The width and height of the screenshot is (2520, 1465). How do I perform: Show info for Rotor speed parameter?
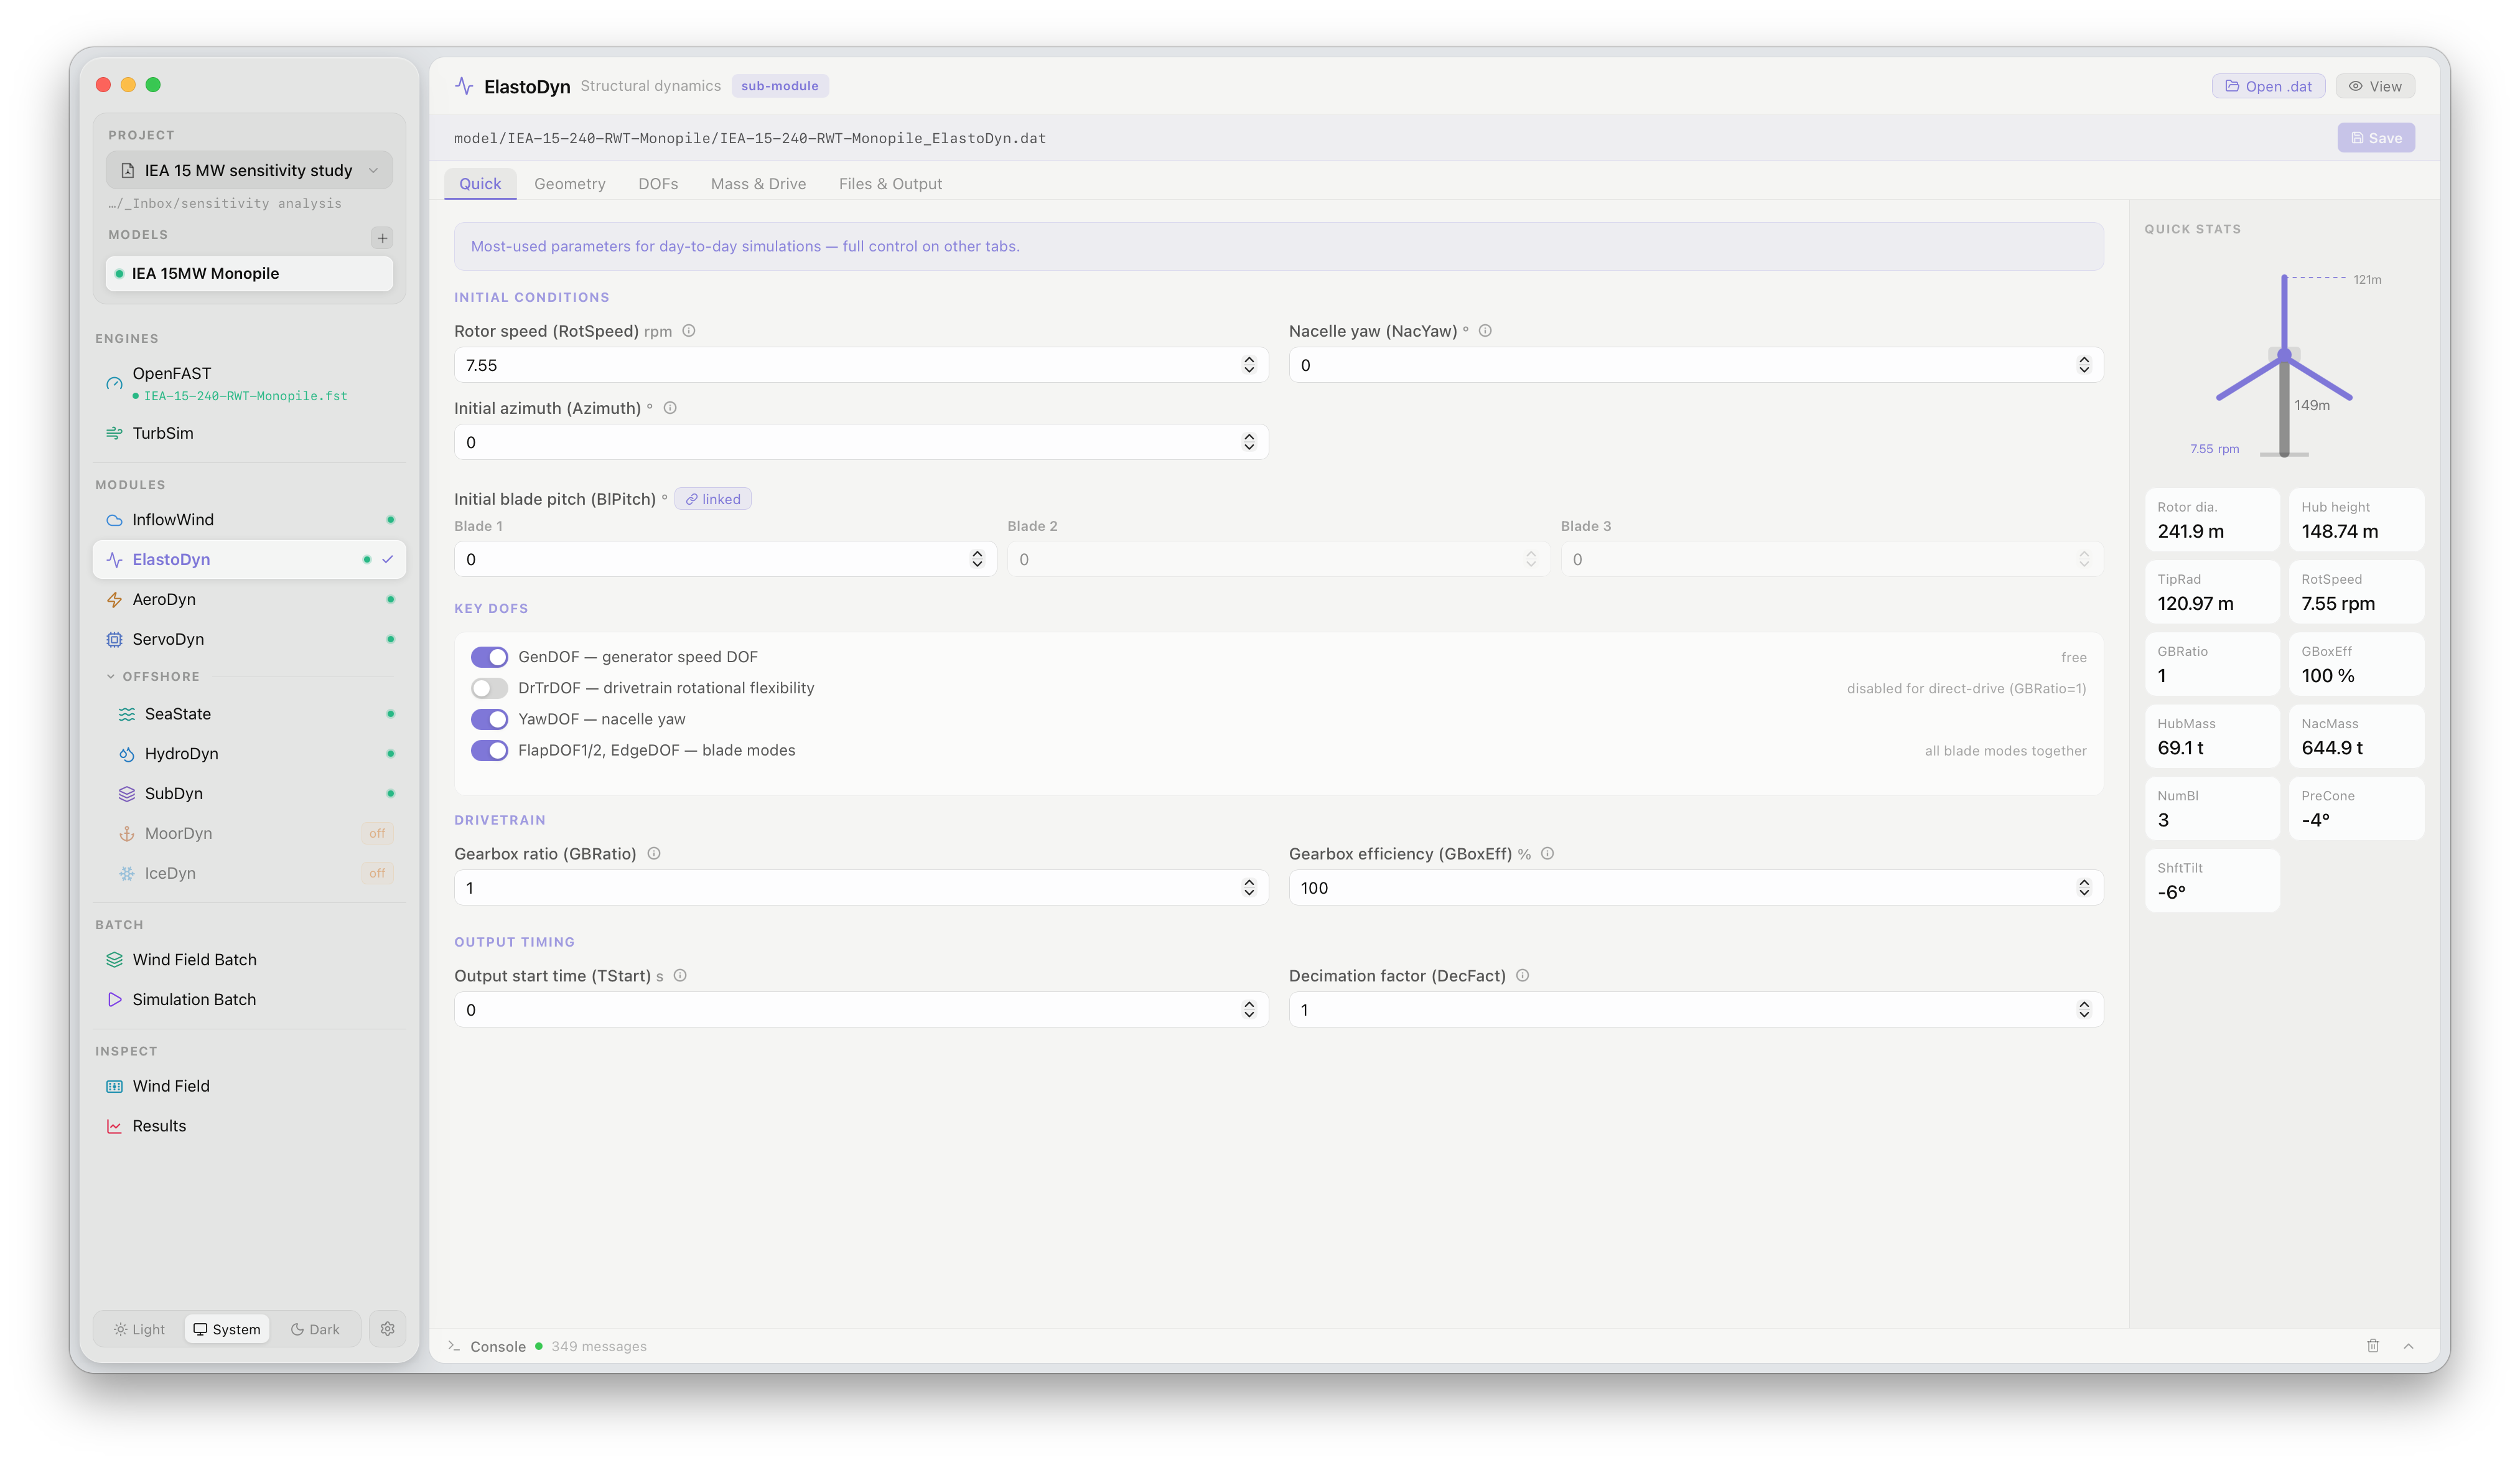(x=689, y=331)
